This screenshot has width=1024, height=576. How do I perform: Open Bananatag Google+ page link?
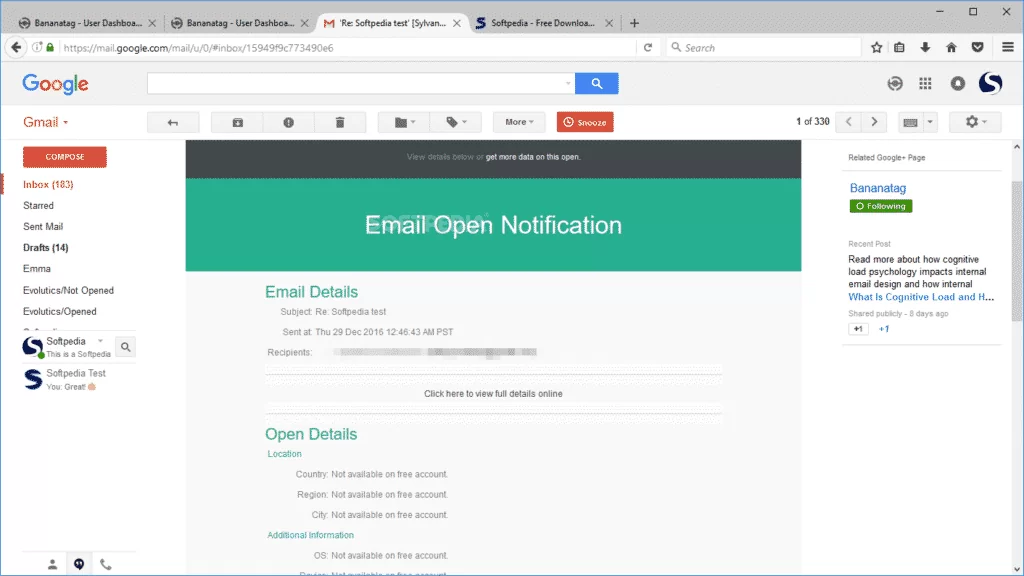878,188
